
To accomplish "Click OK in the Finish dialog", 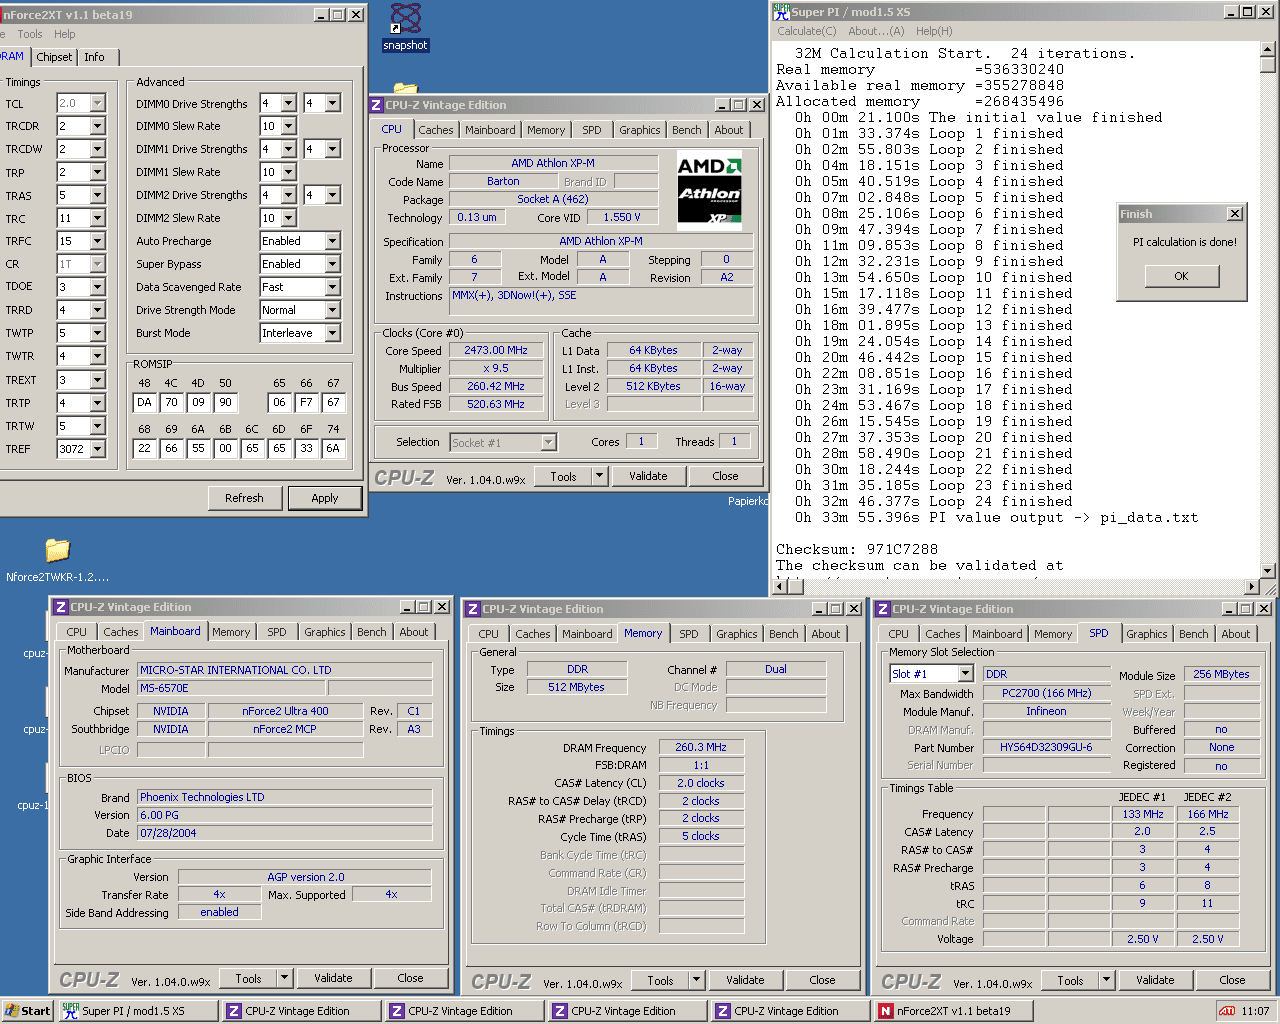I will [x=1181, y=276].
